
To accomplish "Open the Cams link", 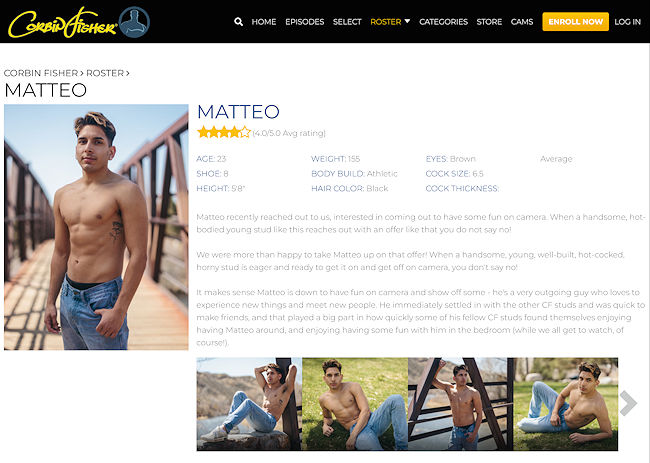I will coord(522,22).
